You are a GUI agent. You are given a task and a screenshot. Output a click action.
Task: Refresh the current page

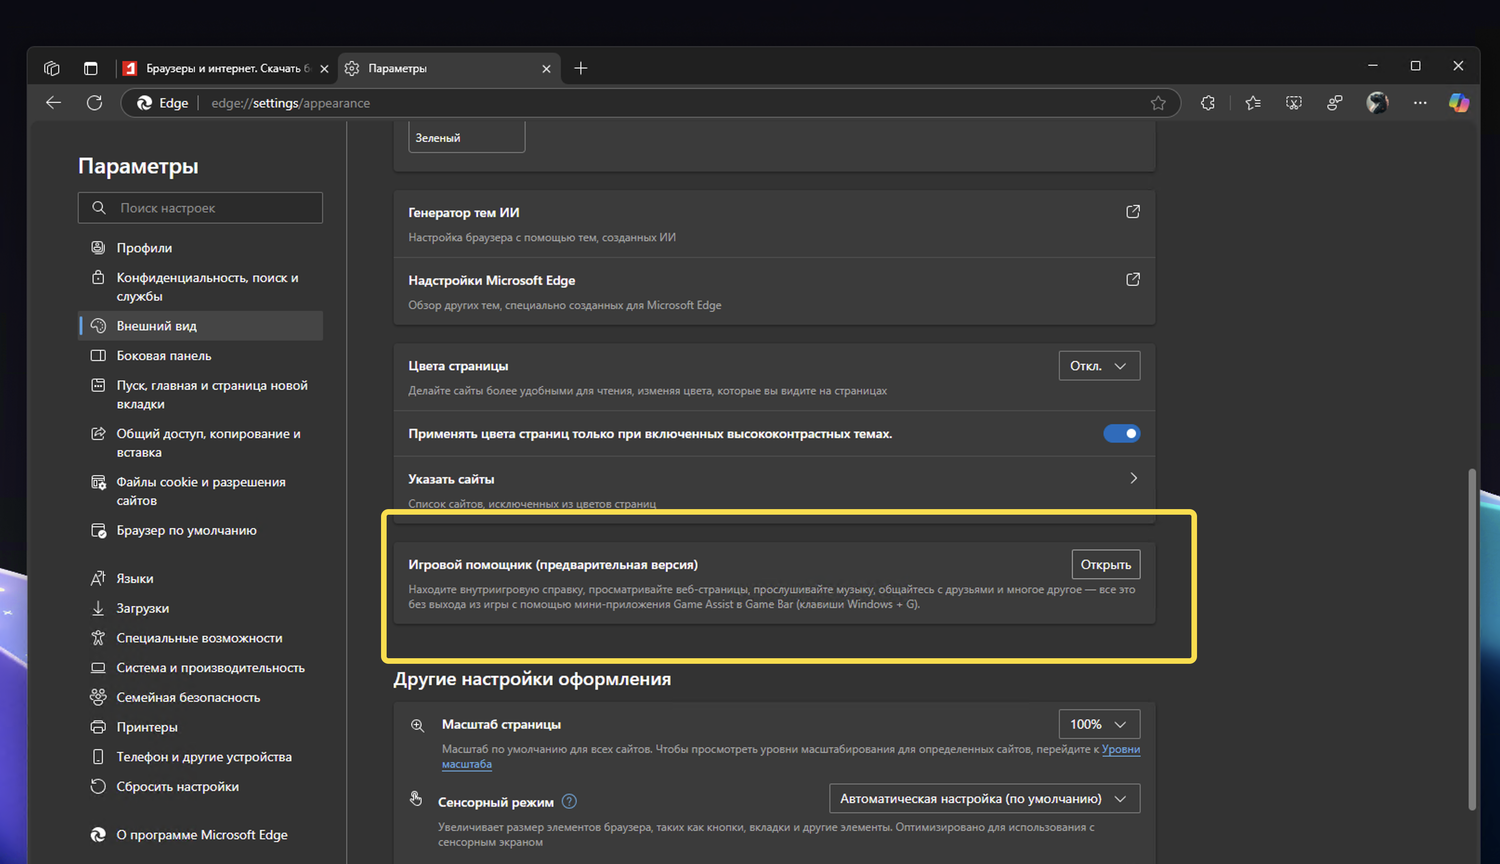click(95, 103)
